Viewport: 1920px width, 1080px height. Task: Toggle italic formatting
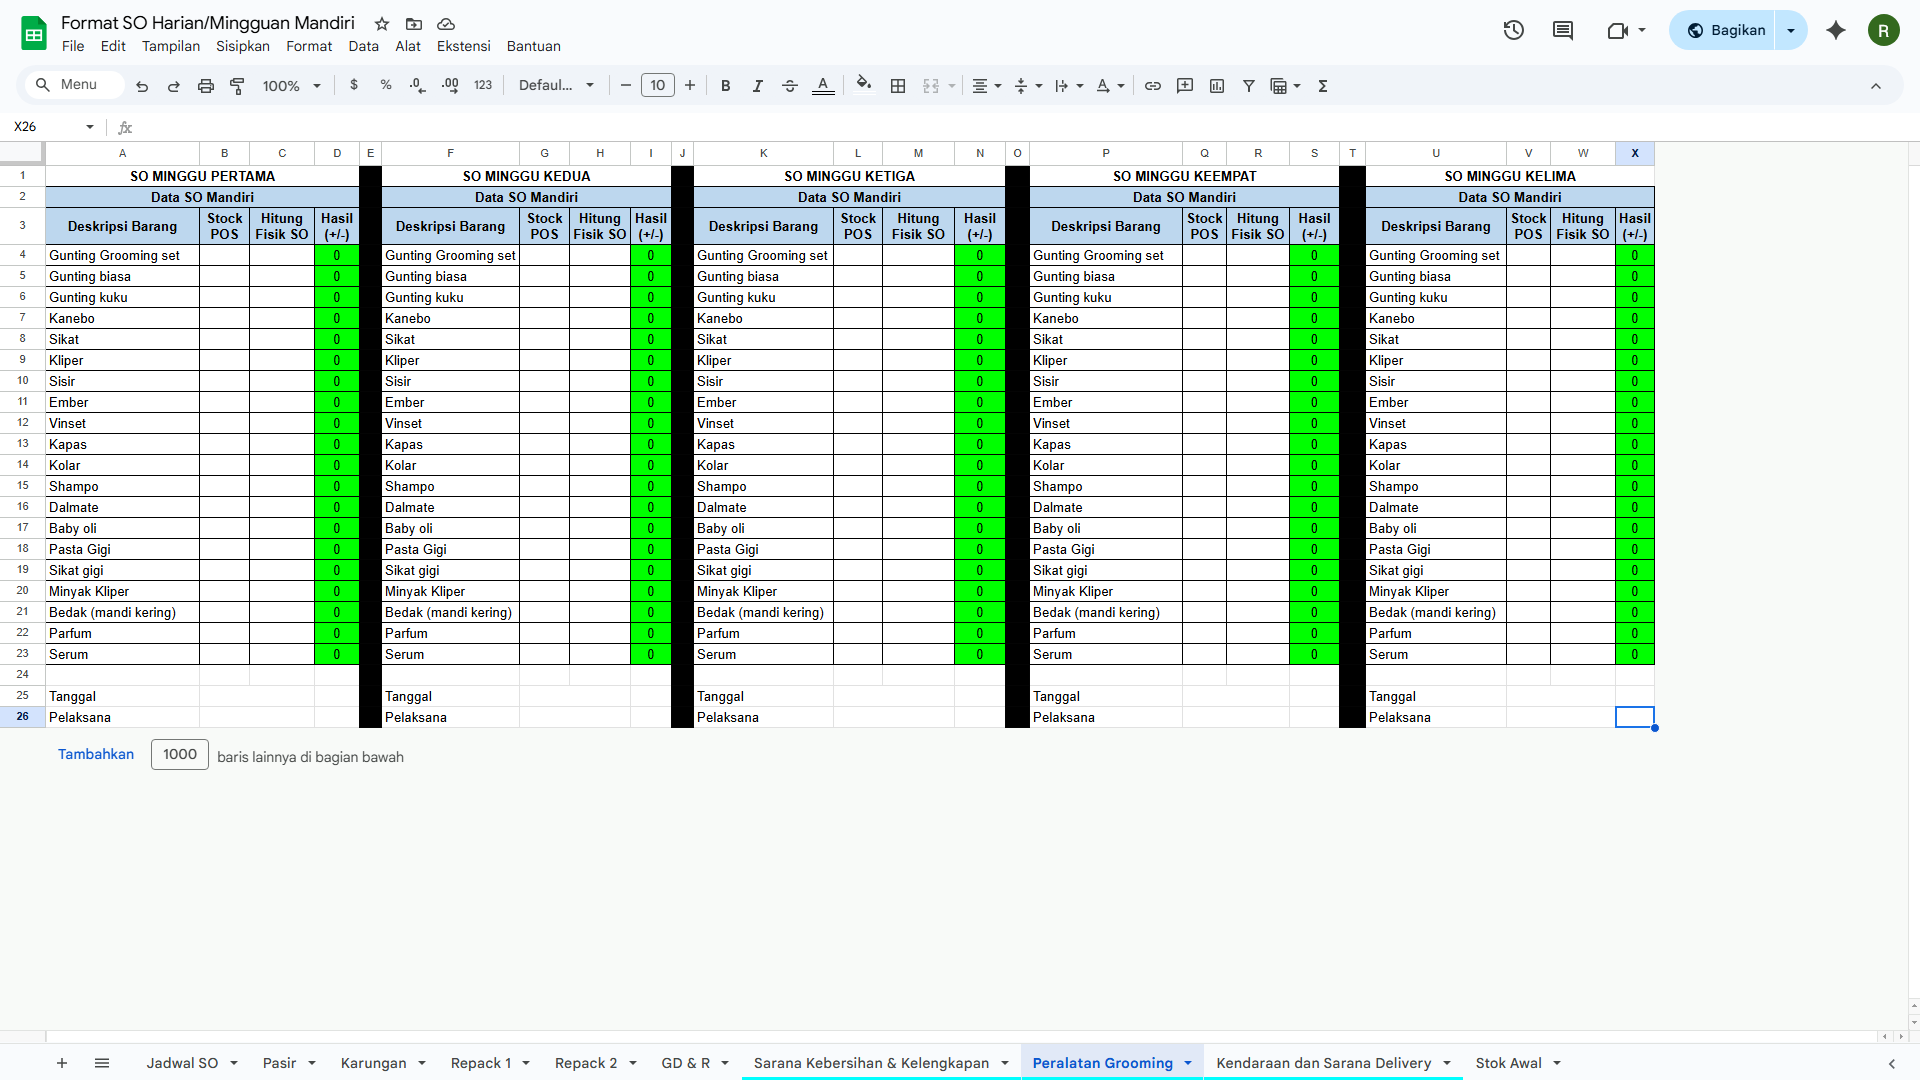pyautogui.click(x=758, y=86)
